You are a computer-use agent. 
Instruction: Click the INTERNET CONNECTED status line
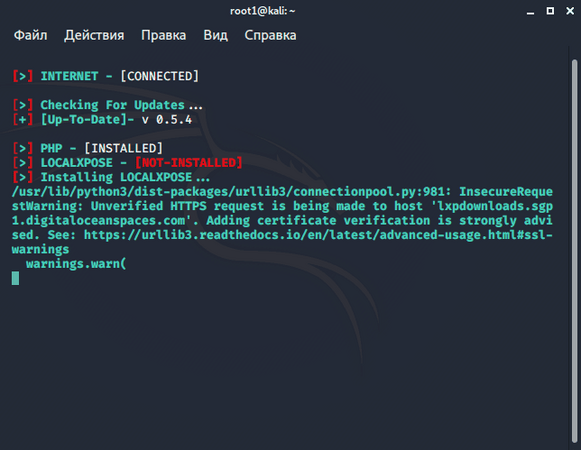click(106, 76)
